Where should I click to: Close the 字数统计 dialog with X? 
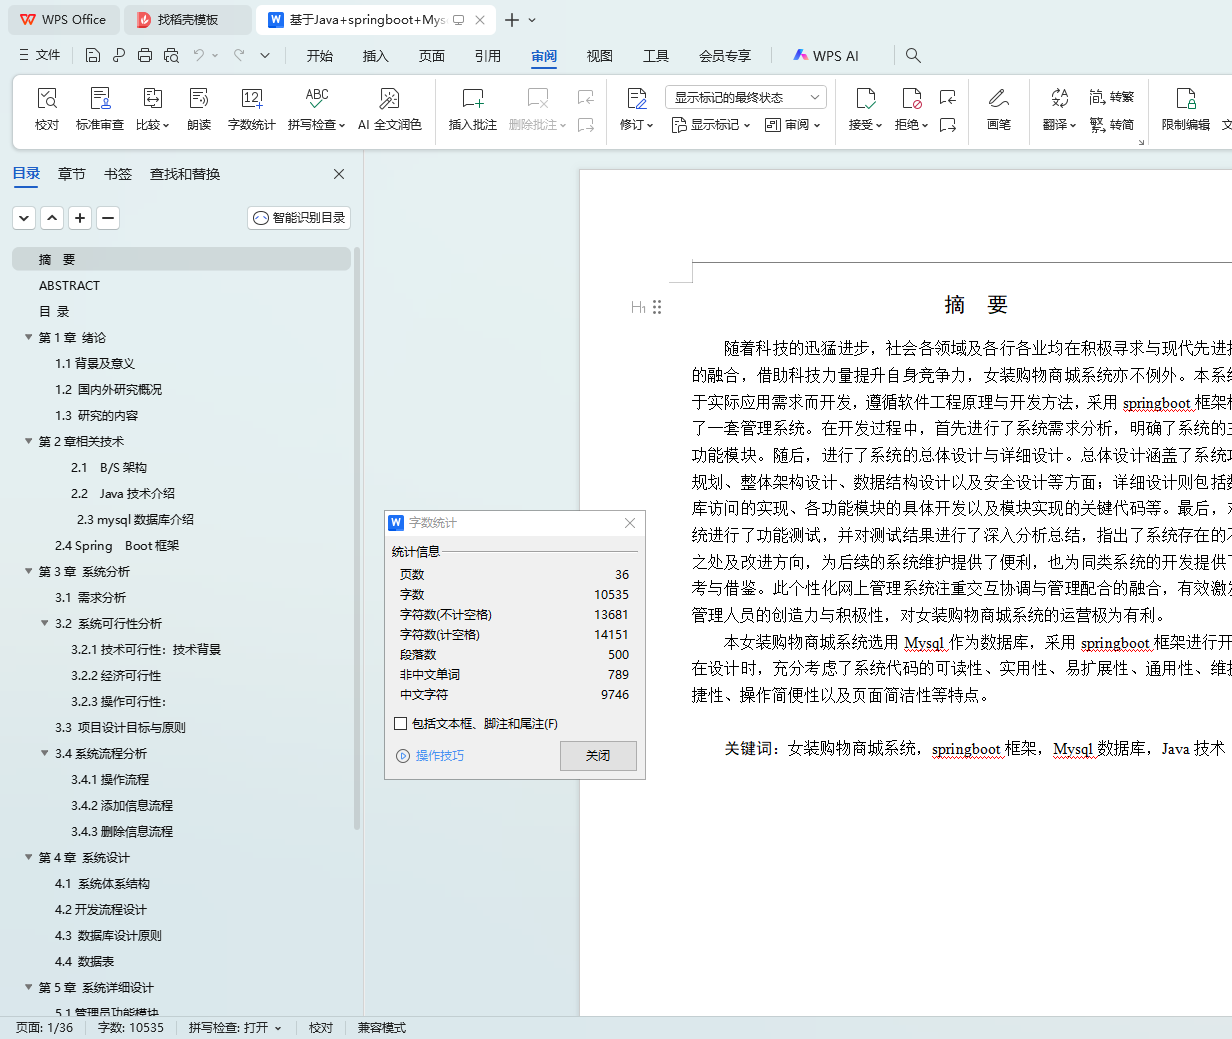pyautogui.click(x=630, y=523)
